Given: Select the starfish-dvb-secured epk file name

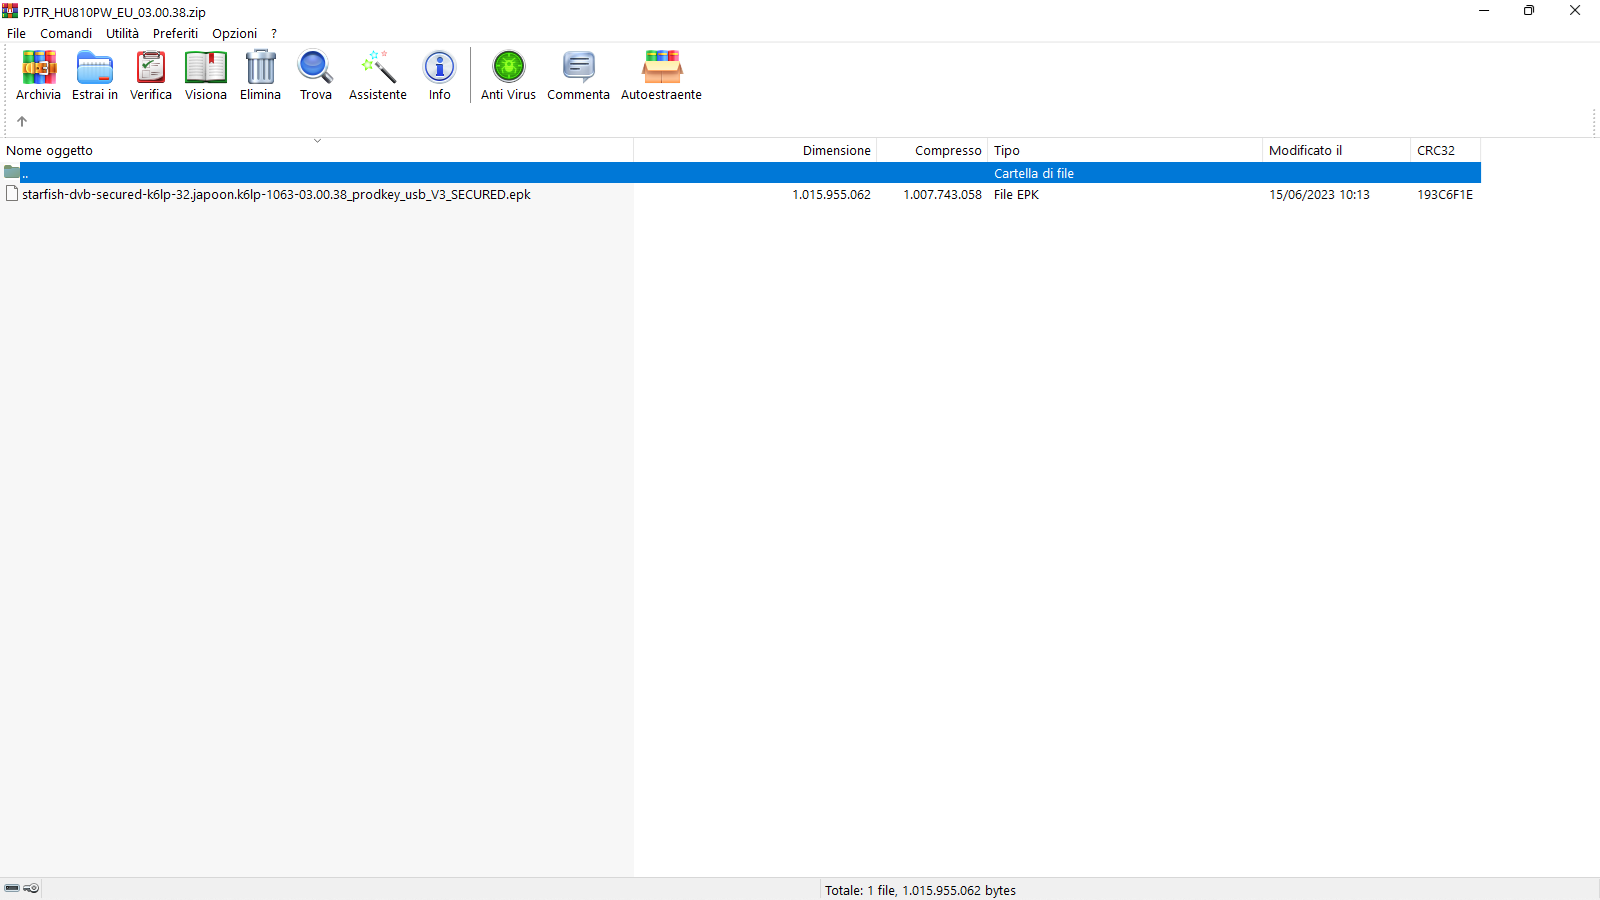Looking at the screenshot, I should point(276,194).
